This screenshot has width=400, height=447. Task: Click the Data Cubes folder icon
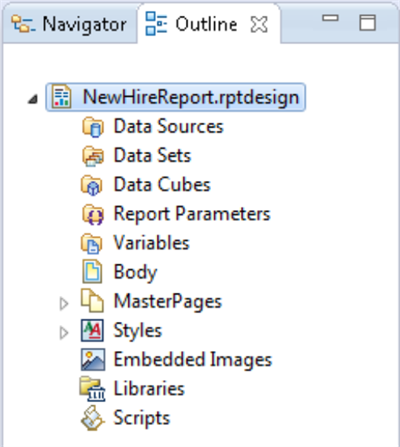[x=92, y=185]
